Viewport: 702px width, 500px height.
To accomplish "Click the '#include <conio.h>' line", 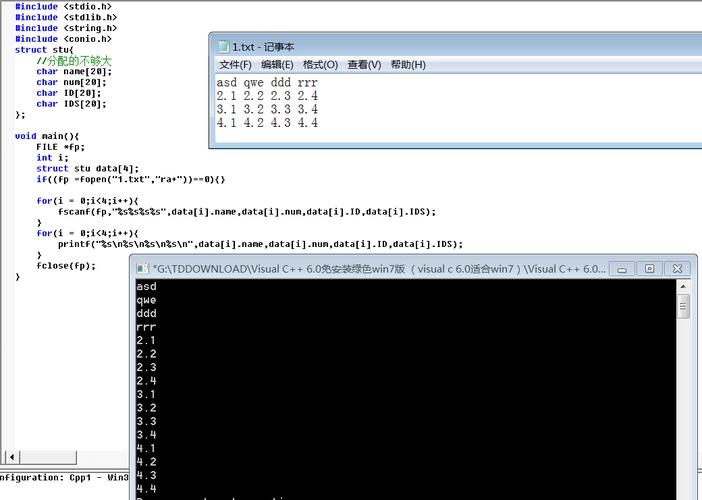I will (x=63, y=39).
